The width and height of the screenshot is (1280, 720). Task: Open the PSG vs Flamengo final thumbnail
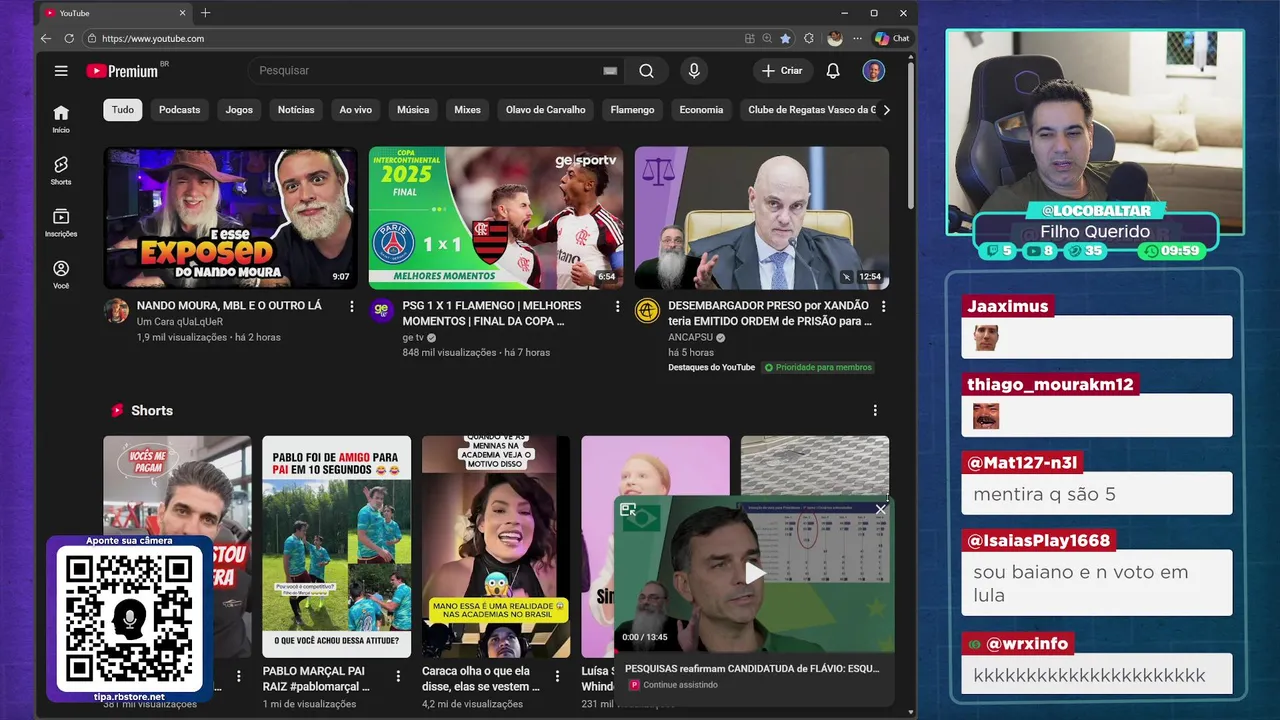click(496, 218)
